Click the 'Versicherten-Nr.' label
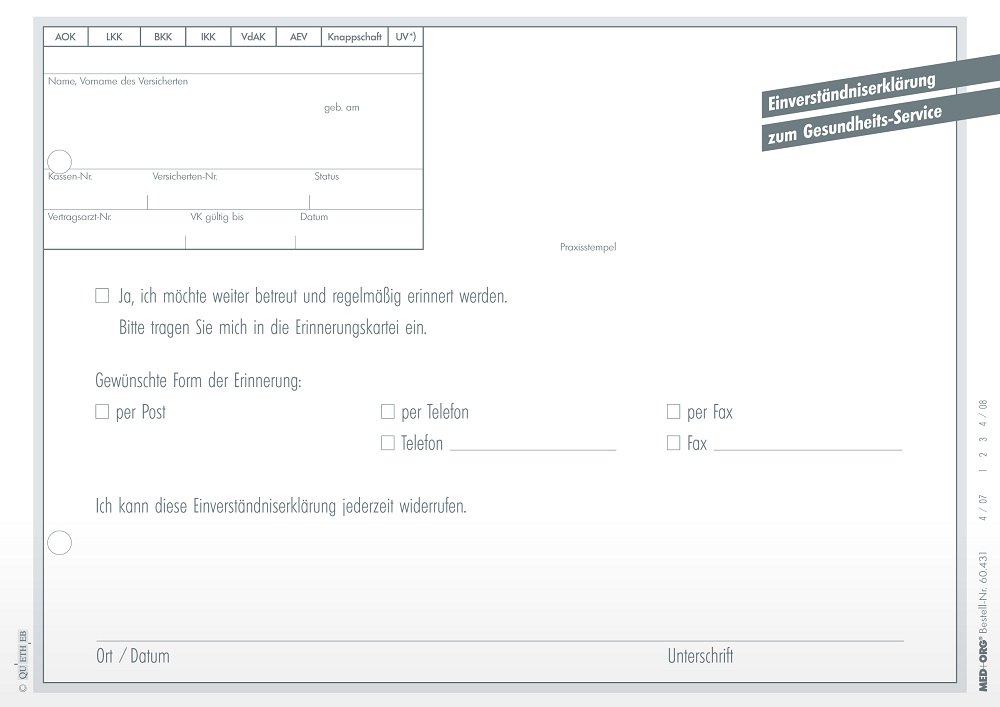Viewport: 1000px width, 707px height. coord(185,177)
